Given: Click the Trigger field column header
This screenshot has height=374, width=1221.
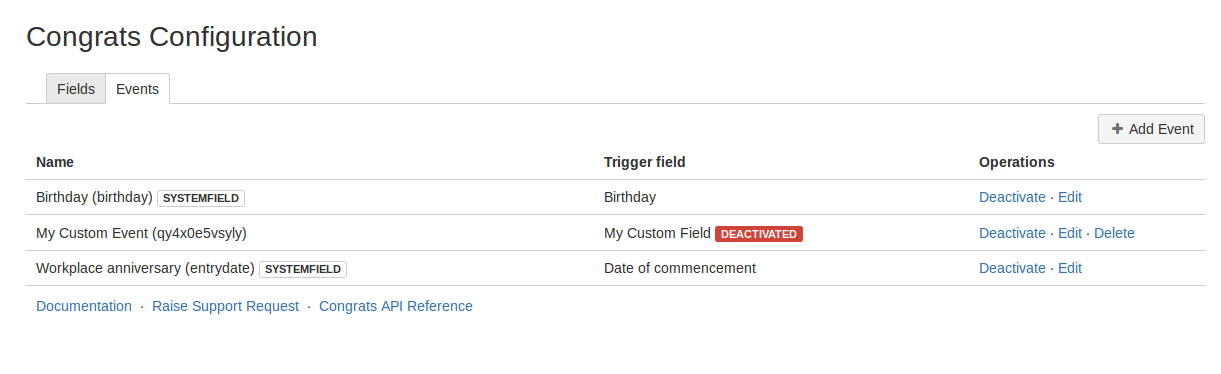Looking at the screenshot, I should coord(645,162).
